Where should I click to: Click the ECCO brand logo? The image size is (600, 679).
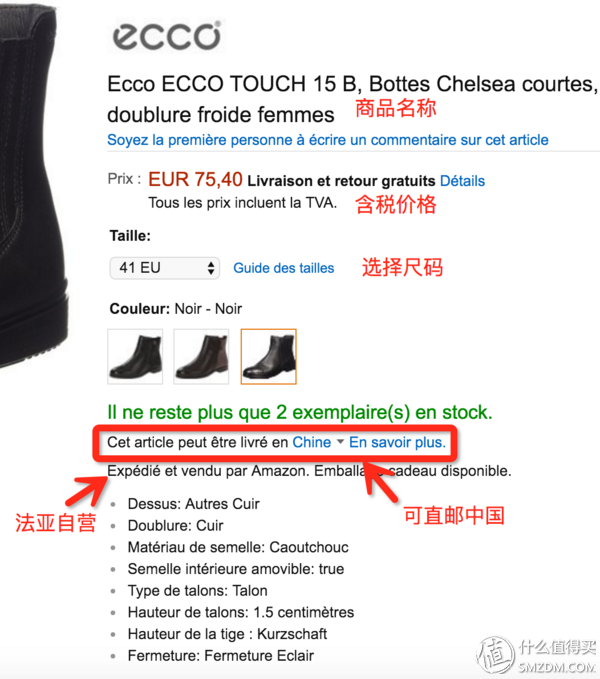click(x=167, y=36)
